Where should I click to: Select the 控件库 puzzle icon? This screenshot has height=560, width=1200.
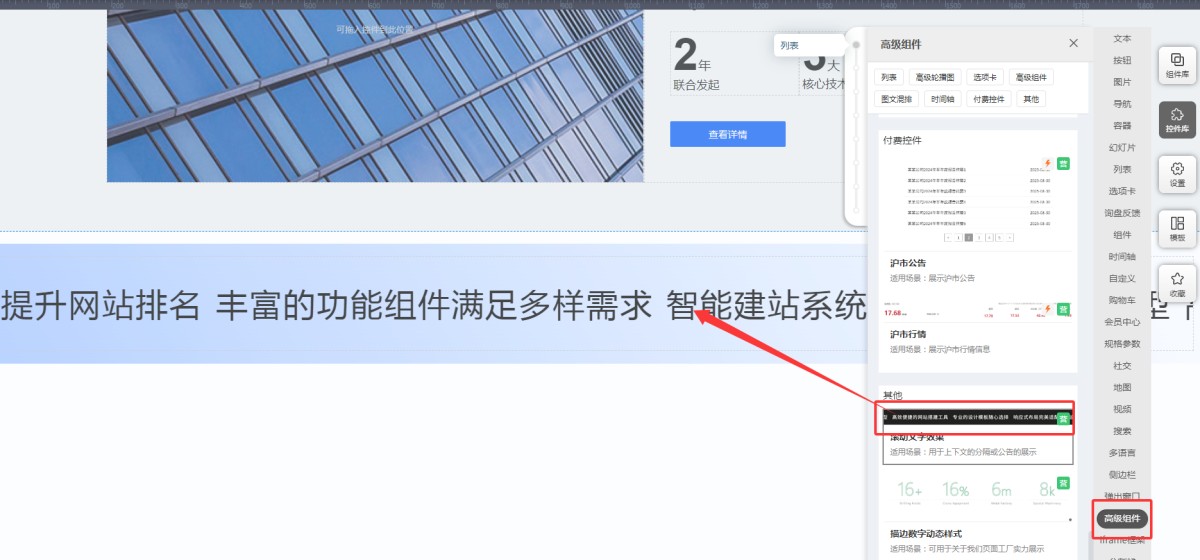[1177, 119]
